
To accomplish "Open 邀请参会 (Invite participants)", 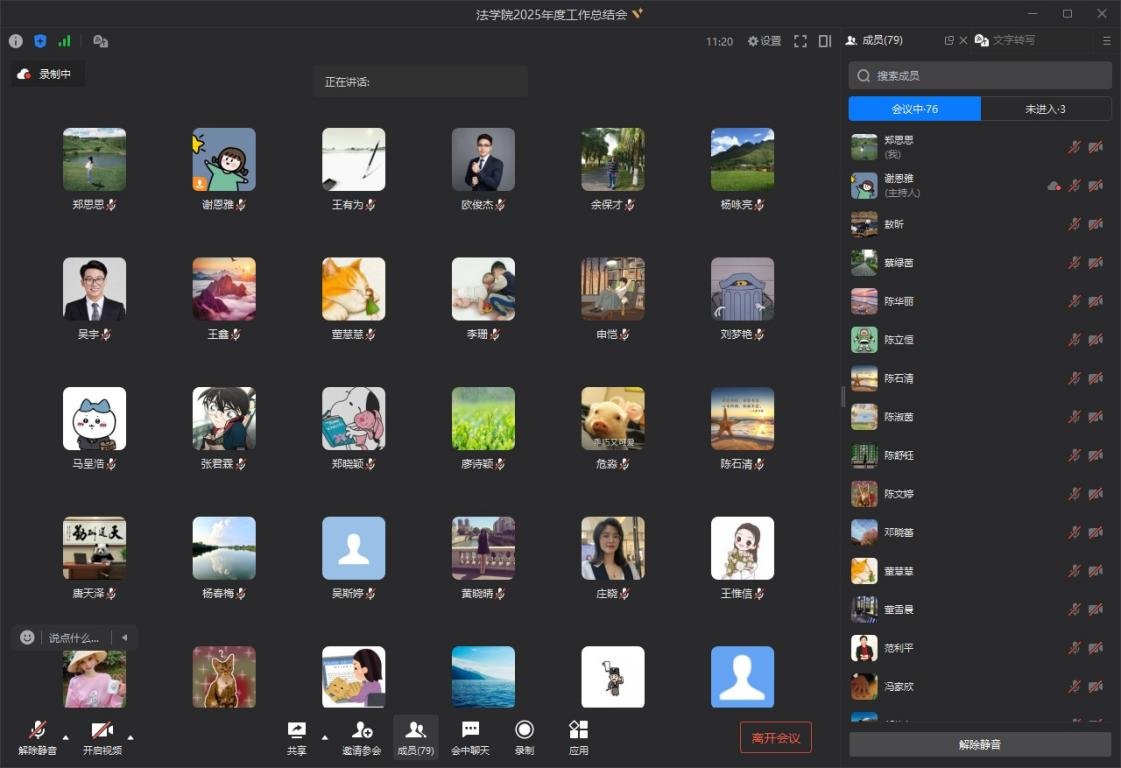I will click(x=361, y=731).
